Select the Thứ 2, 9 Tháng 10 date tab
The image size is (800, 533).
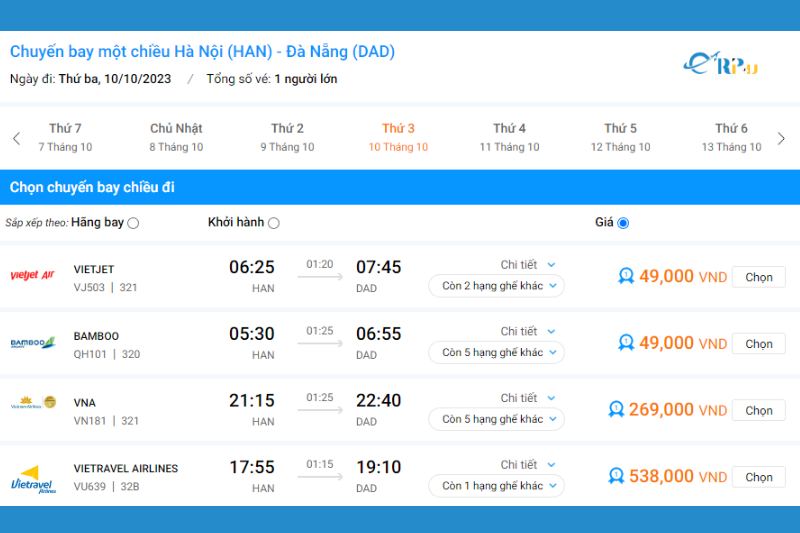(x=287, y=138)
